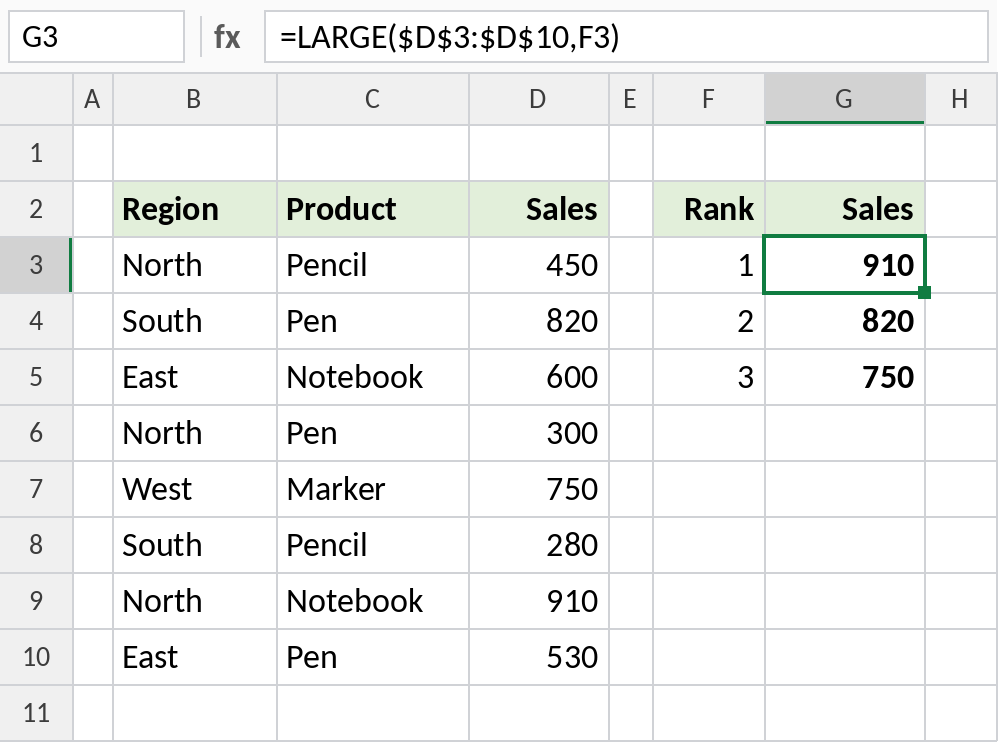Viewport: 998px width, 742px height.
Task: Select cell C9 containing Notebook
Action: point(373,601)
